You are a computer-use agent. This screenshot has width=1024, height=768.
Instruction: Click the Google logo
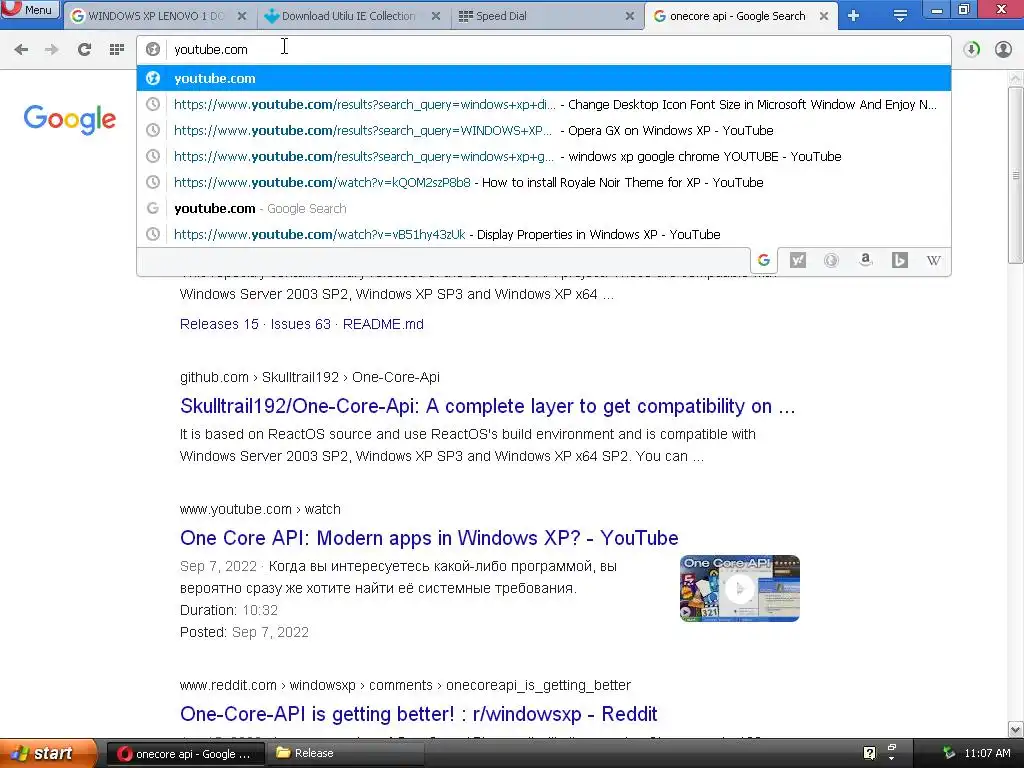point(70,120)
